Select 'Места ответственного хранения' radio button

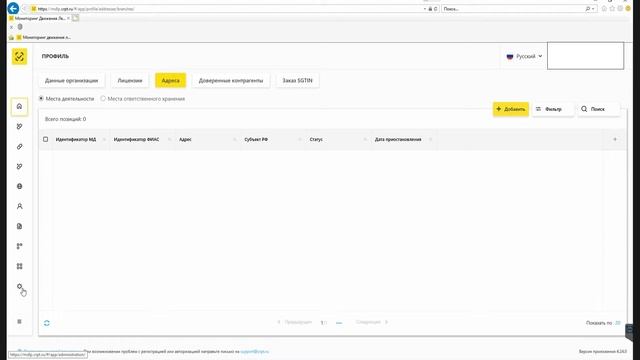coord(103,98)
